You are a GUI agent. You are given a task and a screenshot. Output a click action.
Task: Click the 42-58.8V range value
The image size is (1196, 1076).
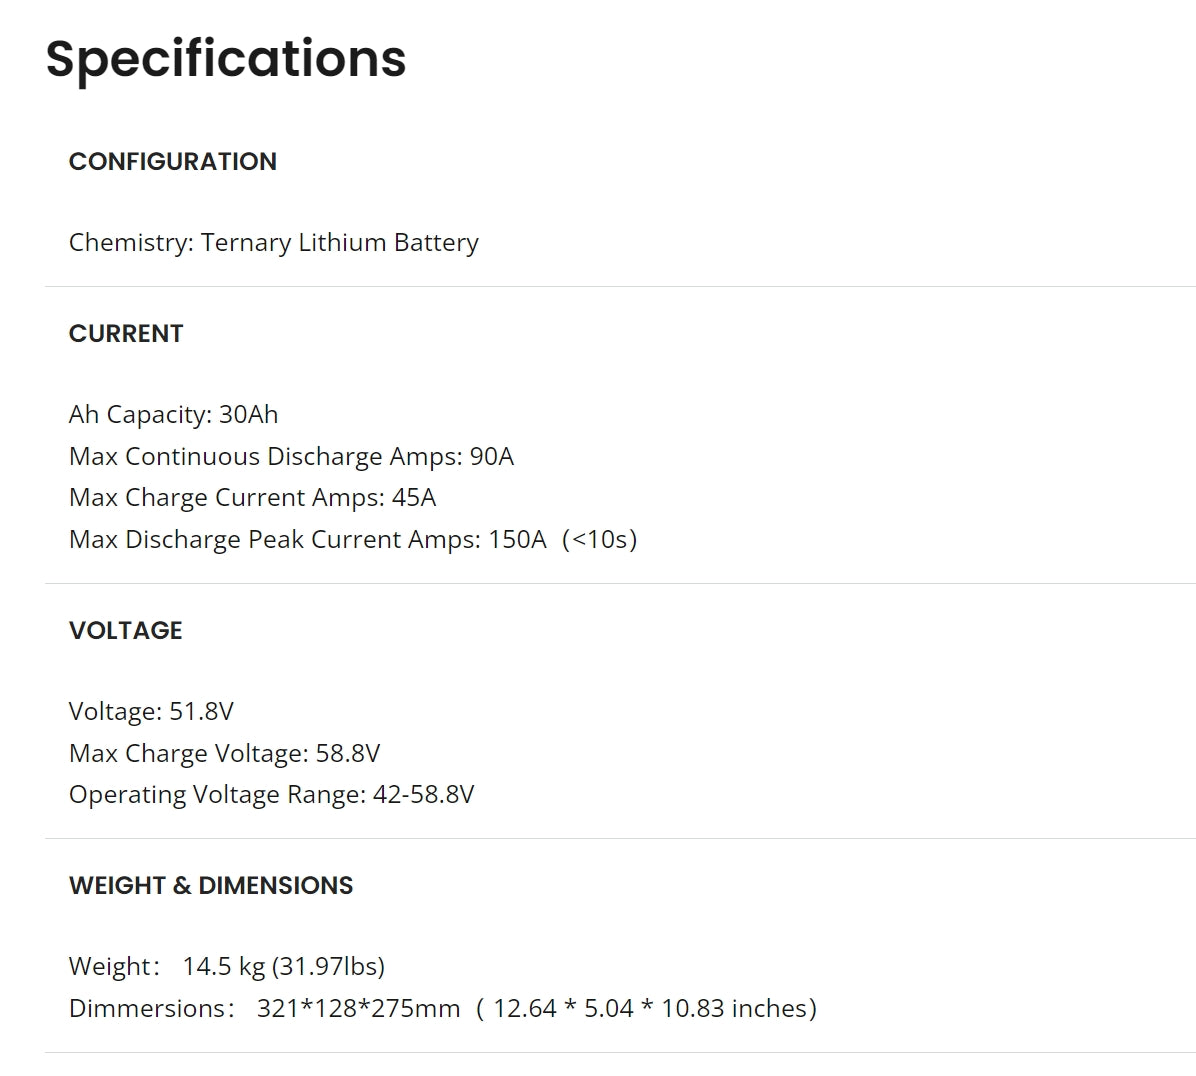(x=424, y=795)
